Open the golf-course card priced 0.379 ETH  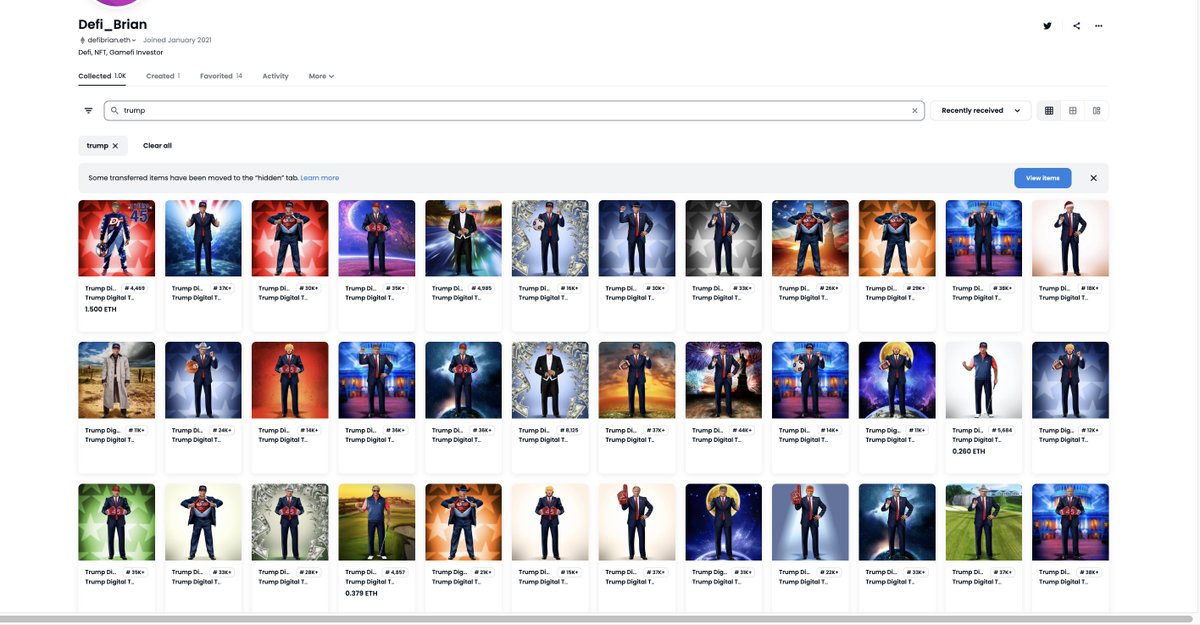(x=376, y=547)
